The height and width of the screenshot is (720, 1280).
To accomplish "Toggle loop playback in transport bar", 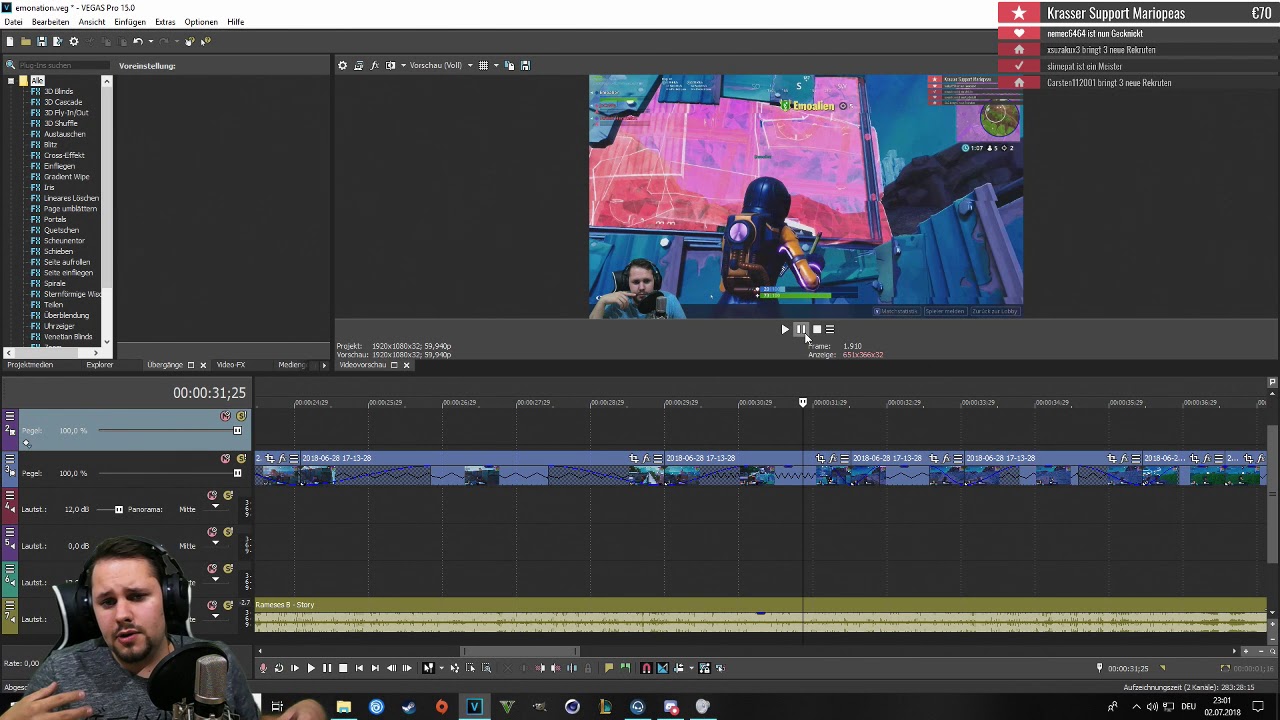I will (x=279, y=668).
